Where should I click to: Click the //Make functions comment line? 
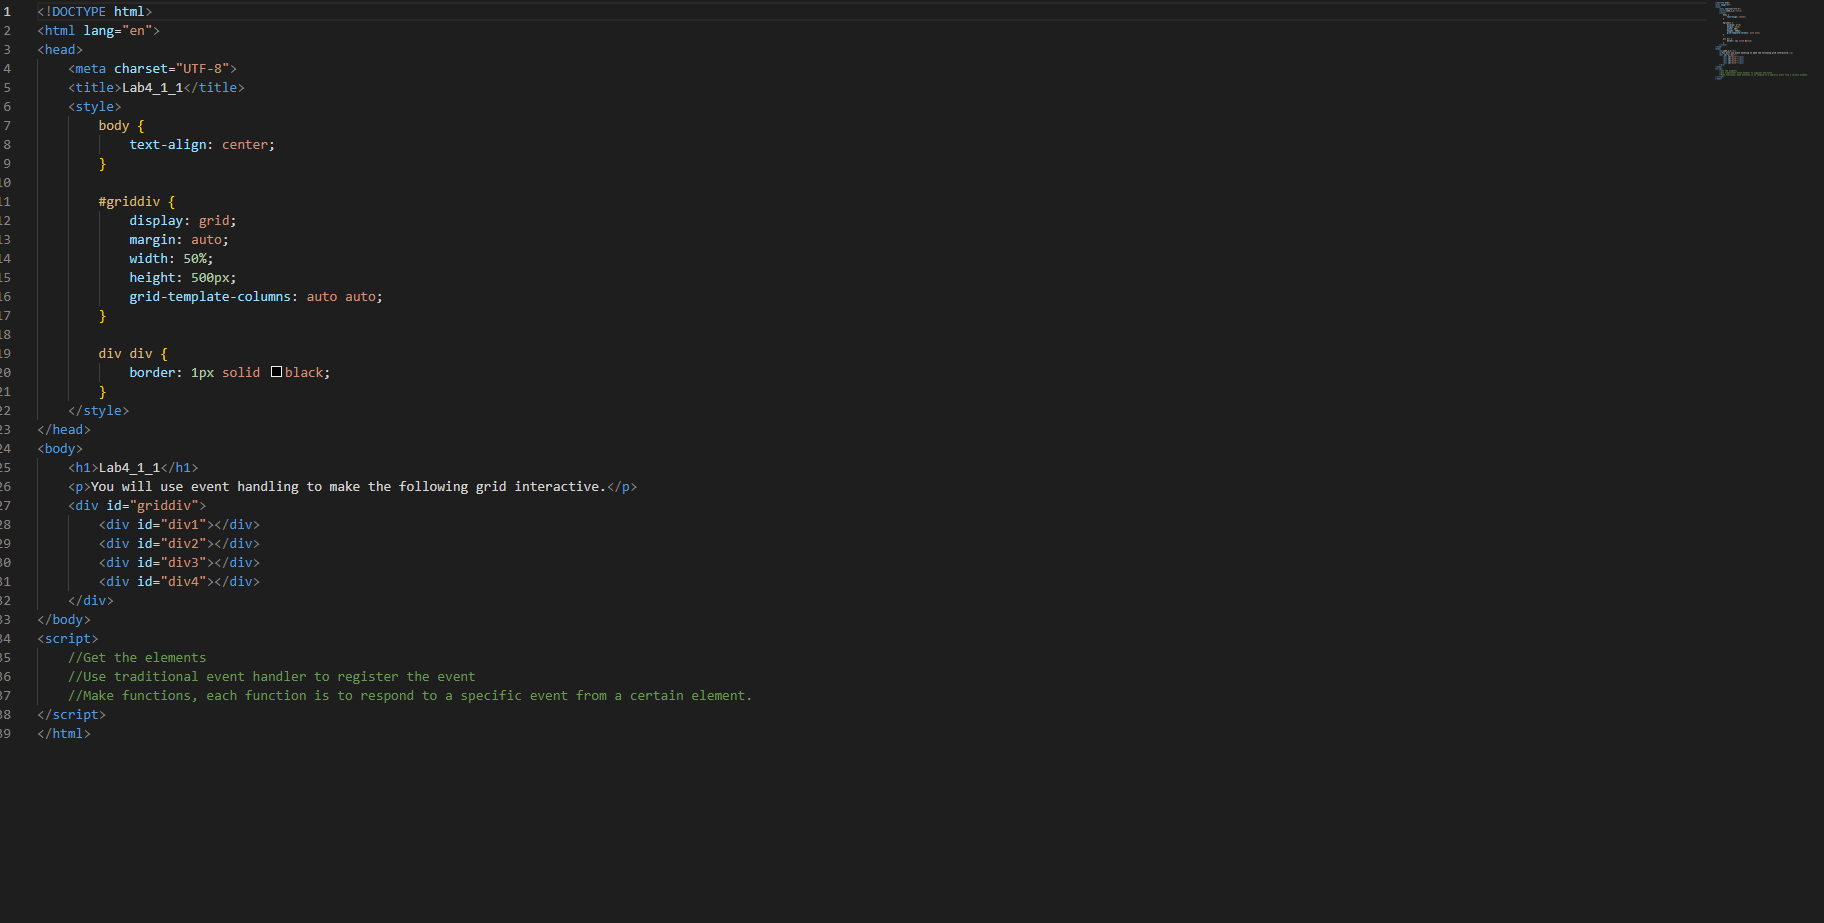pos(410,696)
